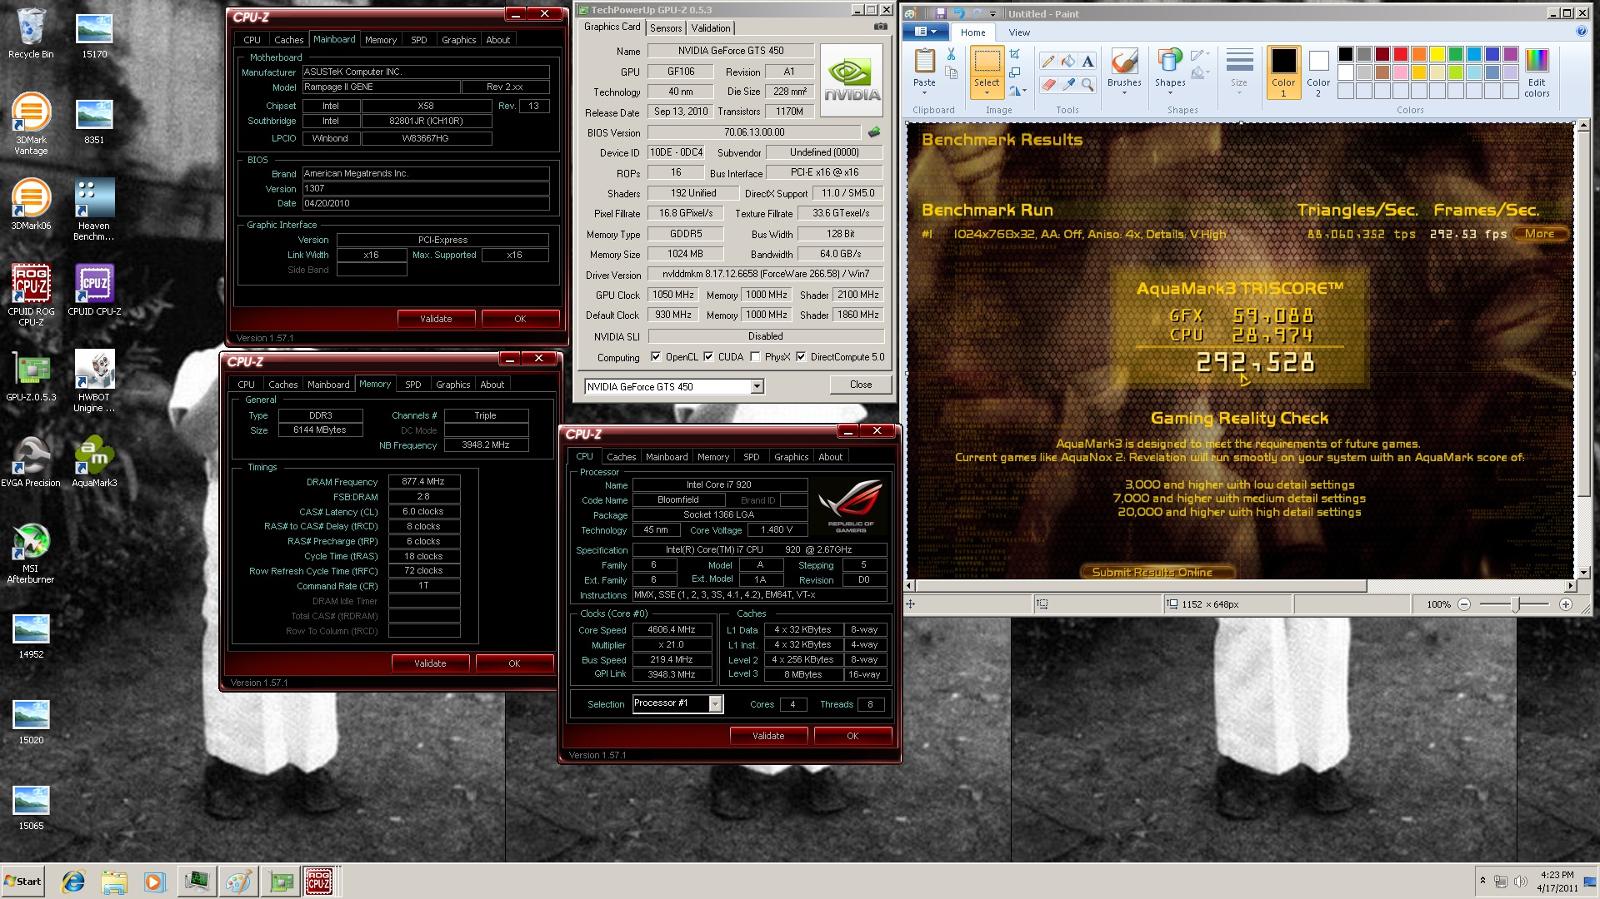1600x899 pixels.
Task: Open Internet Explorer from the taskbar
Action: tap(73, 881)
